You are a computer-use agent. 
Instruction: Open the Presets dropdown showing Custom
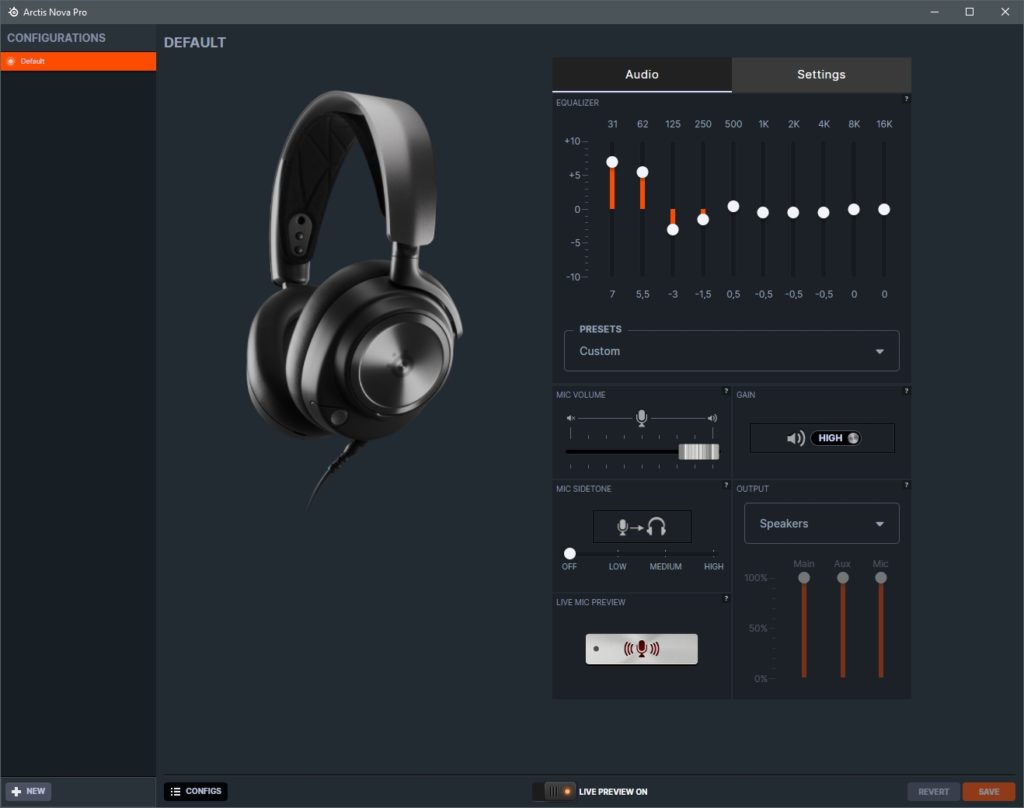(730, 351)
